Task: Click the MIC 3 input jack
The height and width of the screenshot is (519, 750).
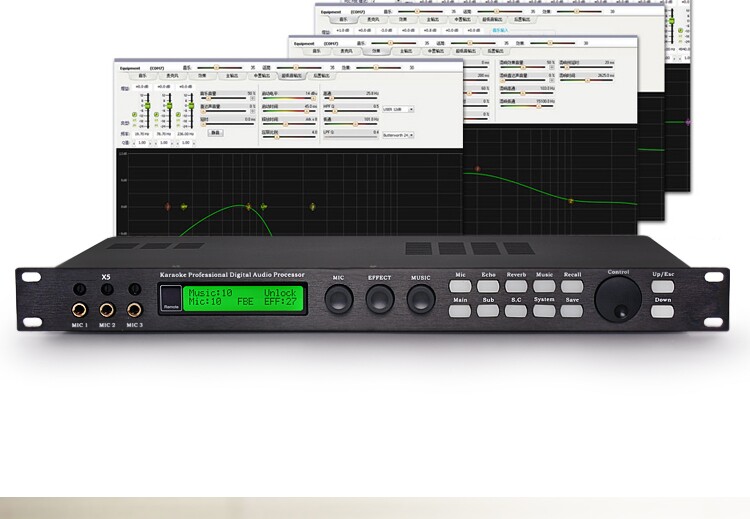Action: pyautogui.click(x=134, y=310)
